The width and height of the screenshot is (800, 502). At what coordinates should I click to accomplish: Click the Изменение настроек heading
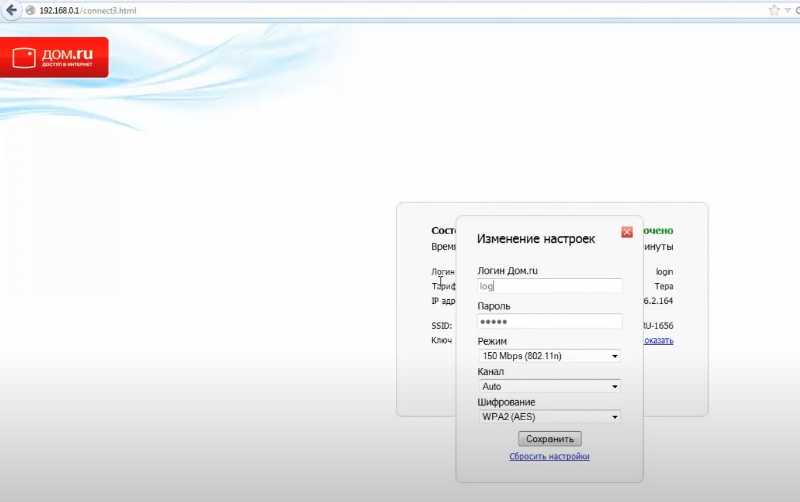click(536, 239)
